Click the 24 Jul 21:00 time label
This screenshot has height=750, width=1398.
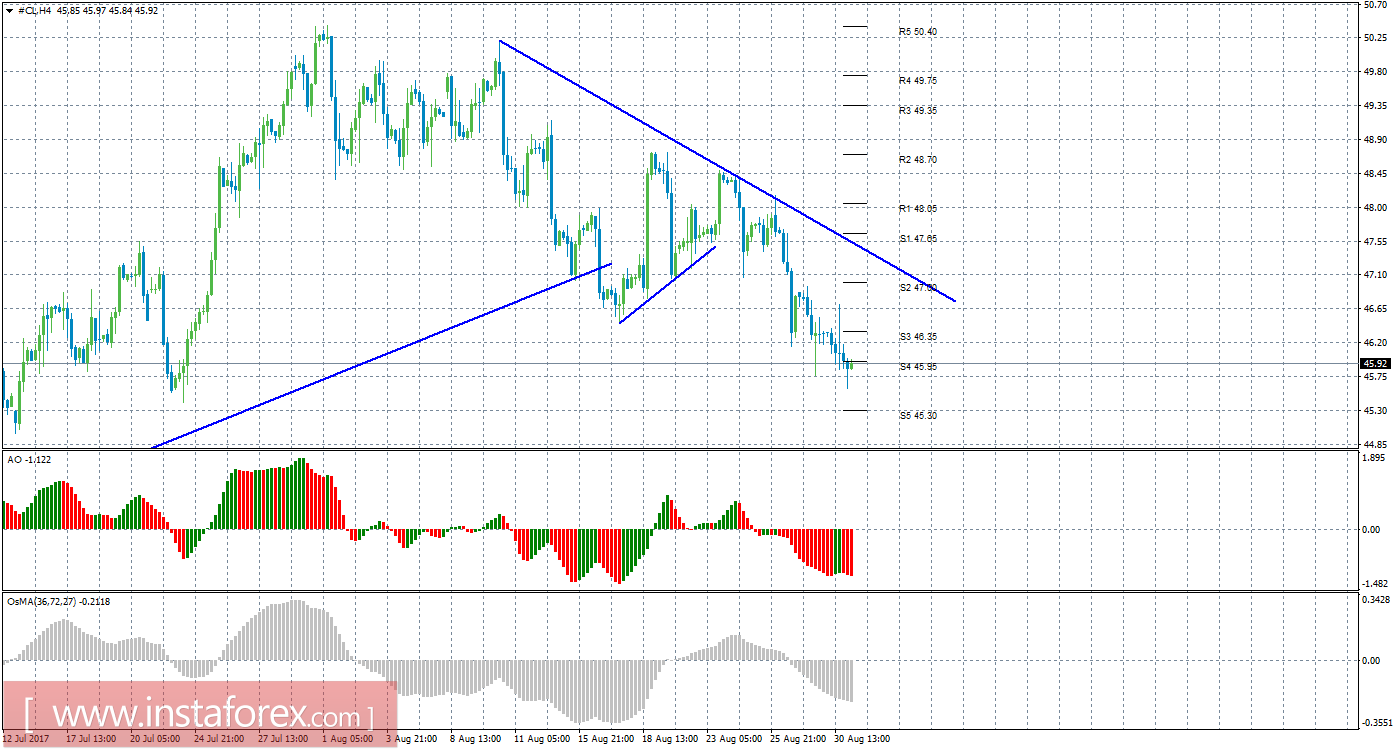point(218,740)
